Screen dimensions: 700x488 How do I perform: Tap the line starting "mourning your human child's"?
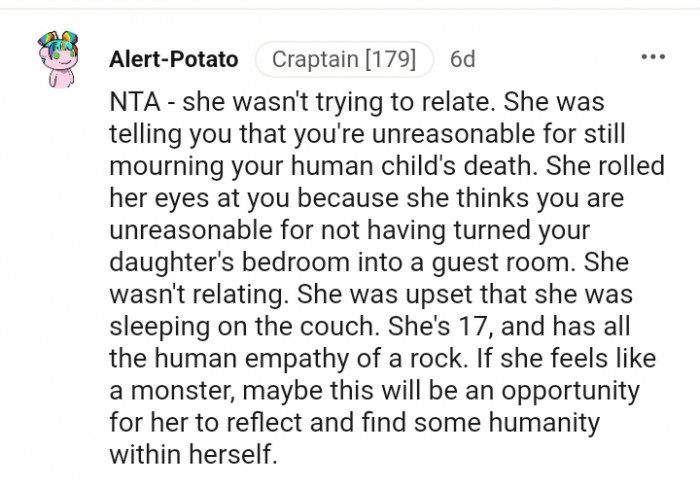pos(387,166)
